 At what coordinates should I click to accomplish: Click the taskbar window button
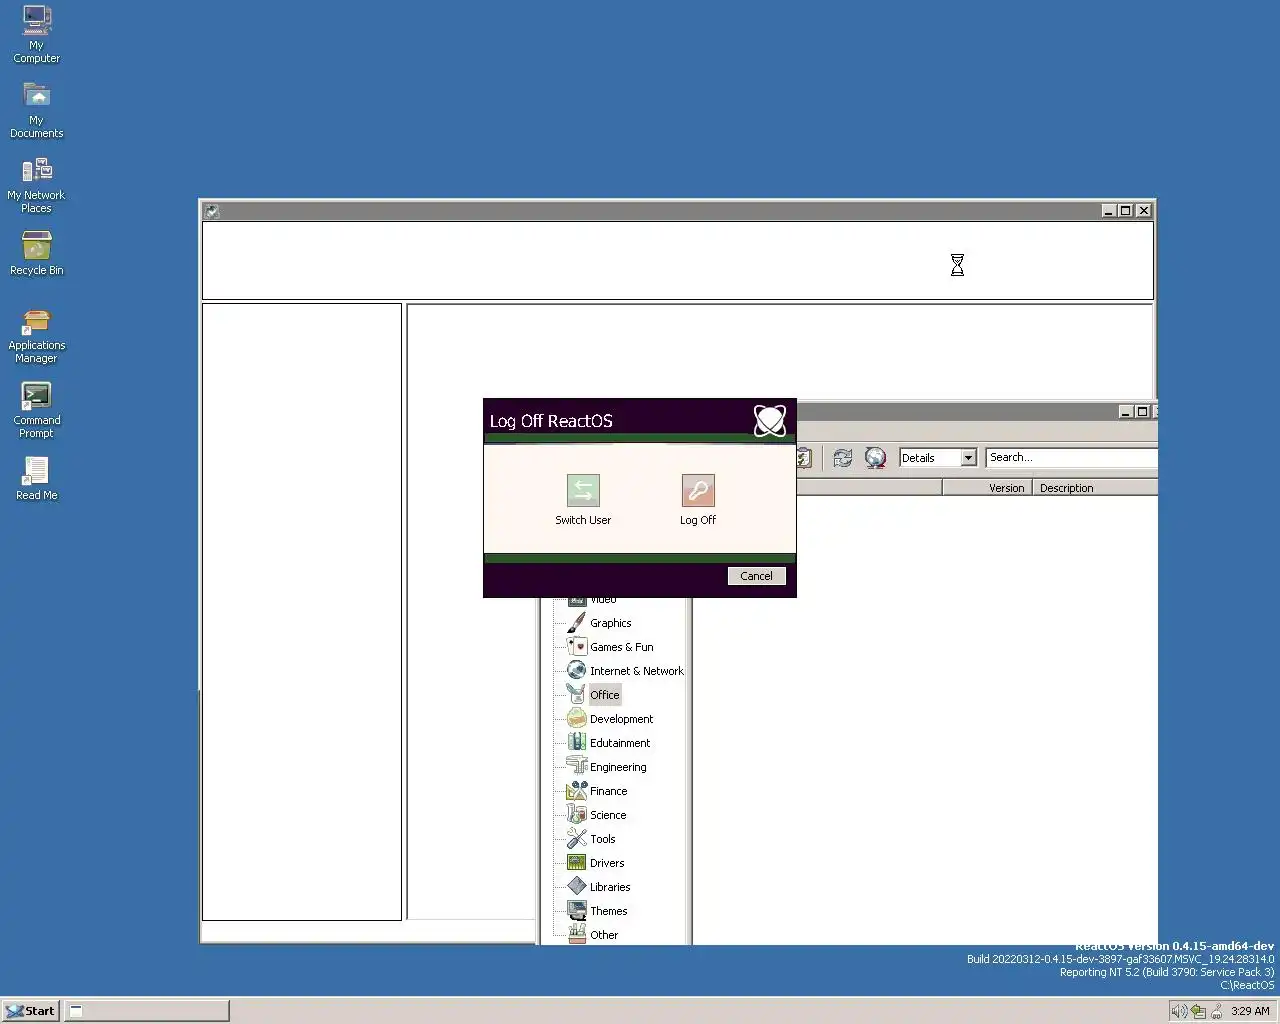(147, 1011)
